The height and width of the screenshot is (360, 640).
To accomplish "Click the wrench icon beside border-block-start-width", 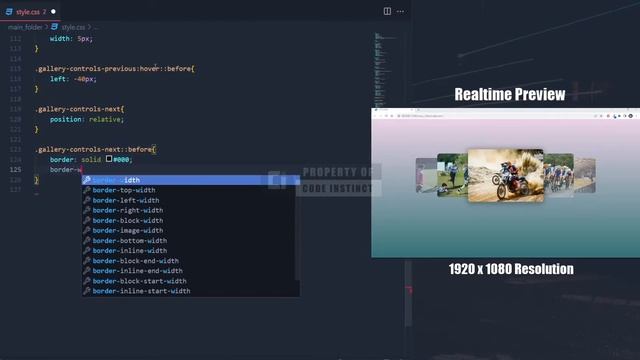I will (x=87, y=280).
